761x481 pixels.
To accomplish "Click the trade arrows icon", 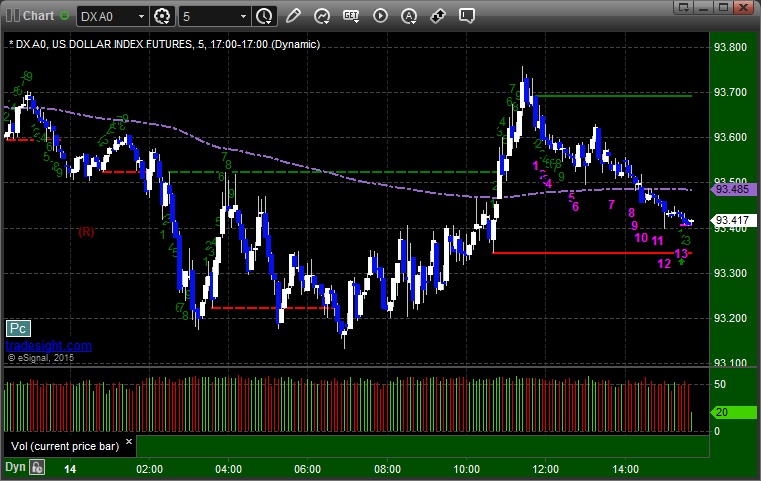I will point(438,16).
